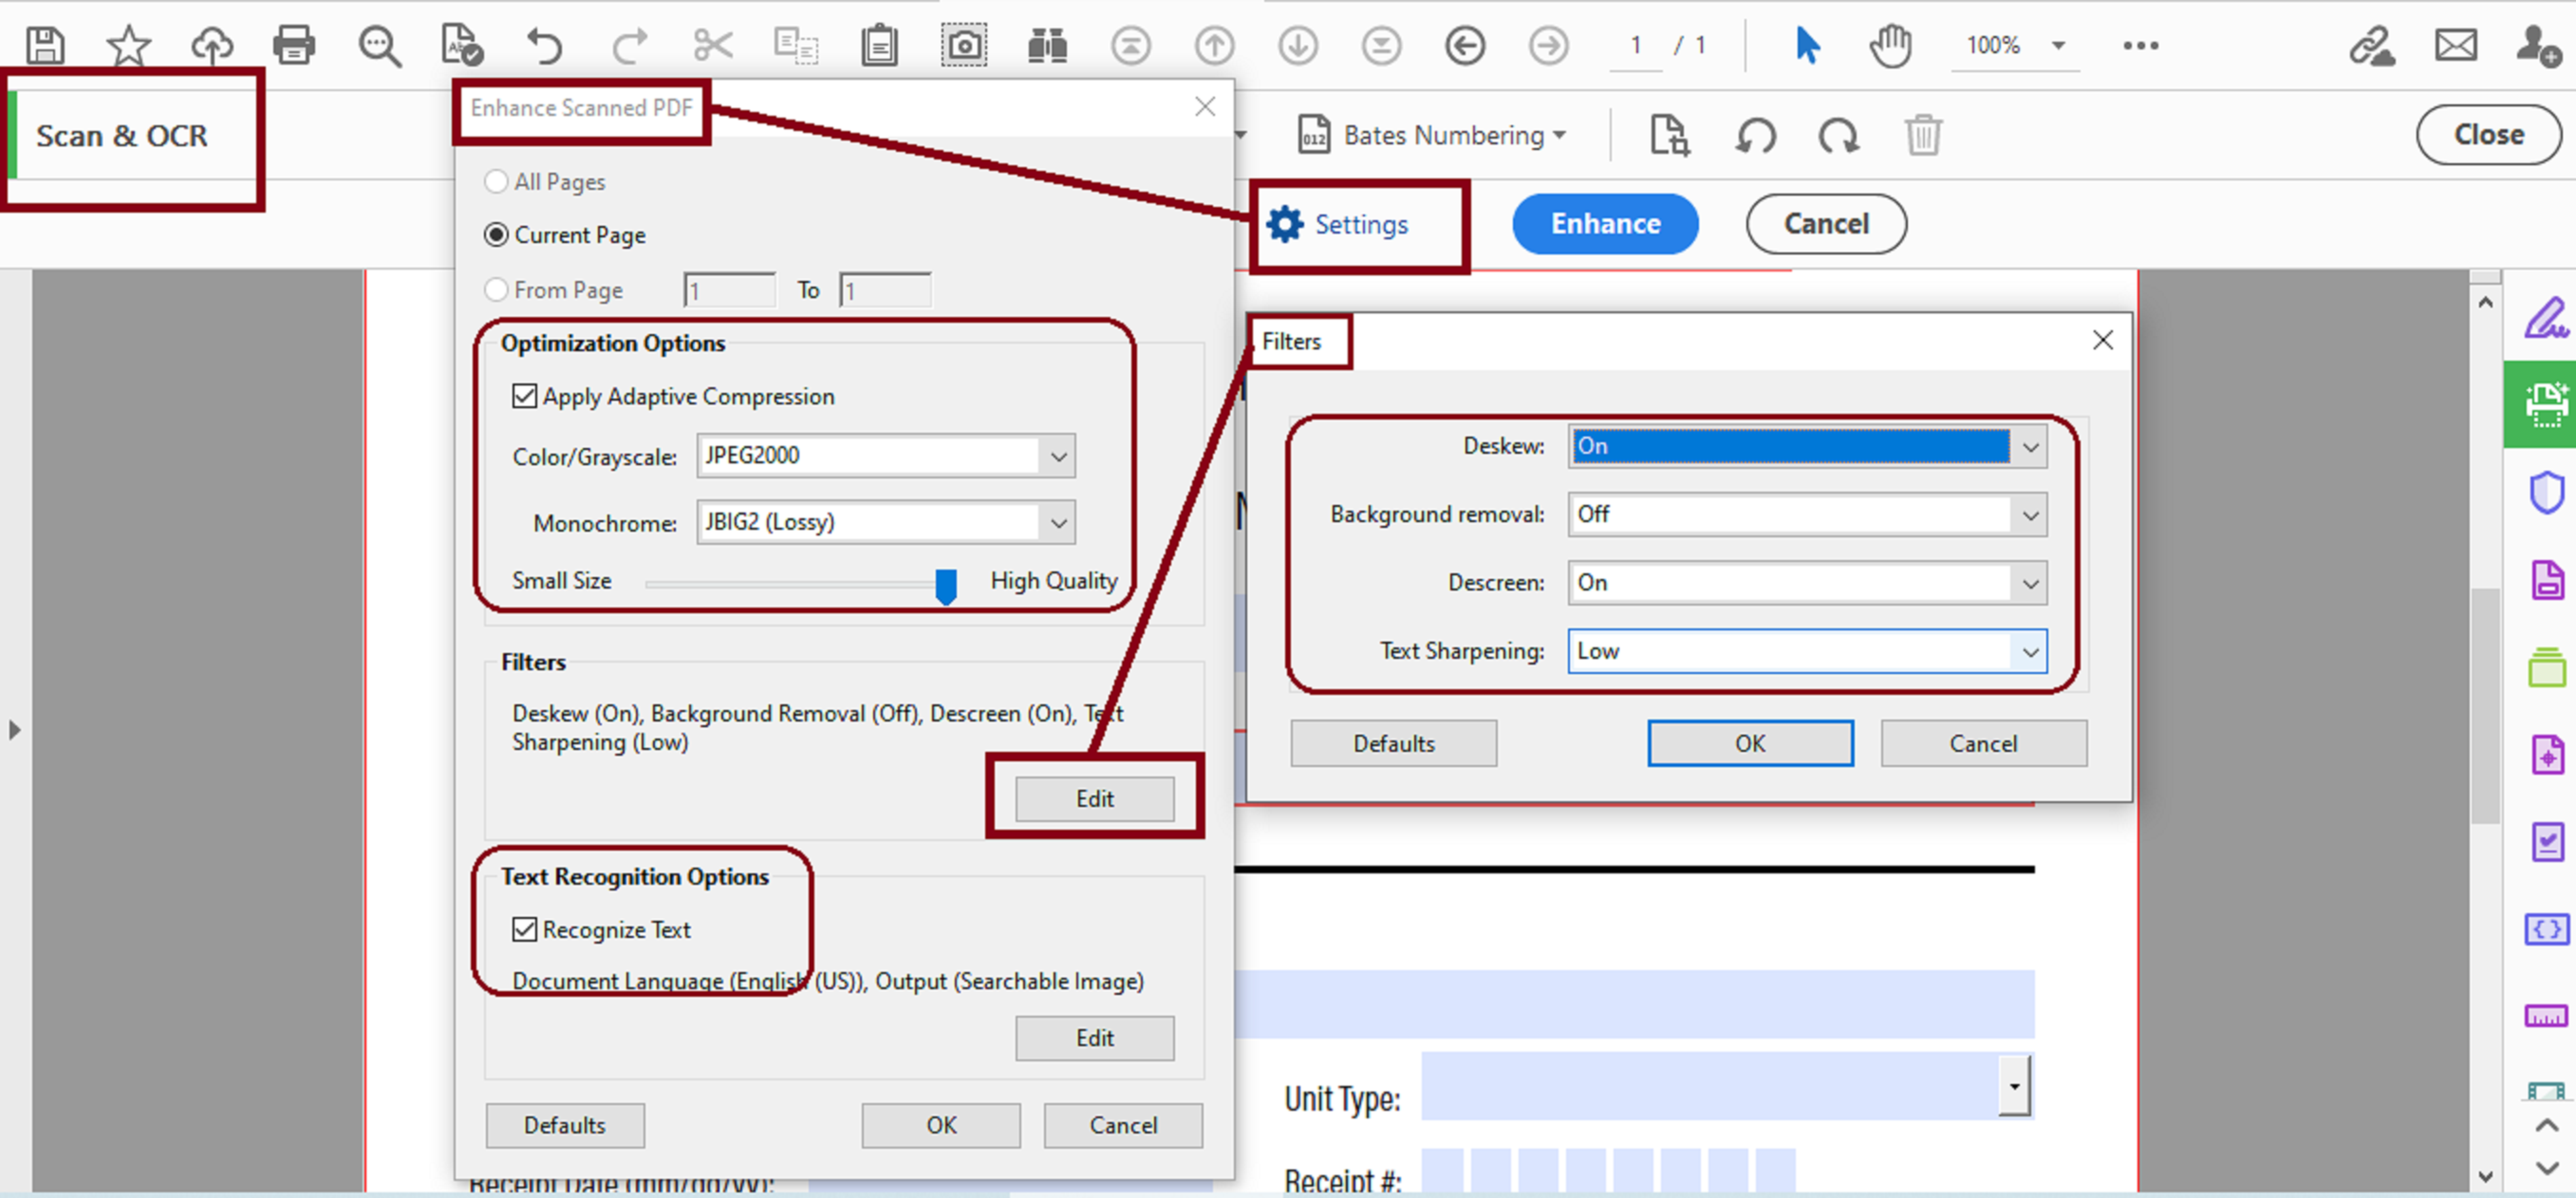Select the From Page radio button
The height and width of the screenshot is (1198, 2576).
(496, 290)
